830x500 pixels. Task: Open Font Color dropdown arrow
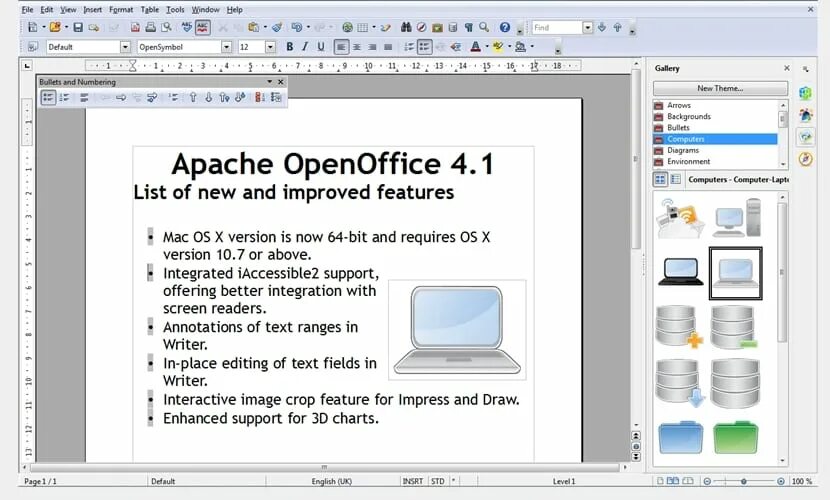pyautogui.click(x=486, y=47)
